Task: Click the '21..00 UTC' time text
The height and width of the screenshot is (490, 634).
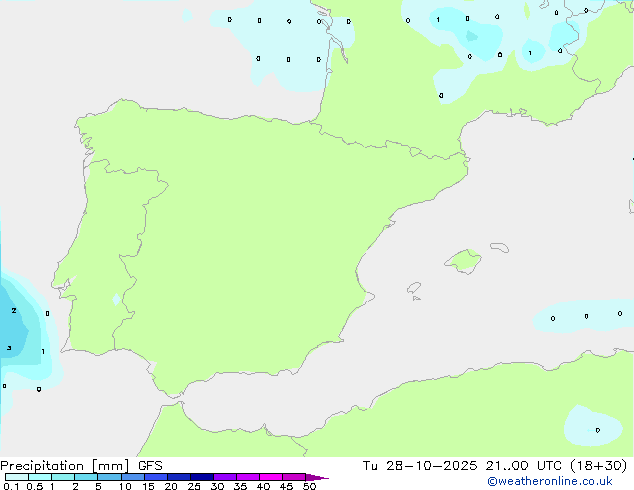Action: (524, 466)
